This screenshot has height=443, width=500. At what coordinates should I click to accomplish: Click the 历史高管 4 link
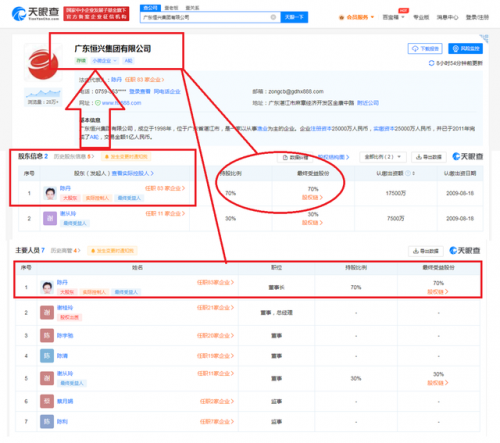click(x=66, y=250)
